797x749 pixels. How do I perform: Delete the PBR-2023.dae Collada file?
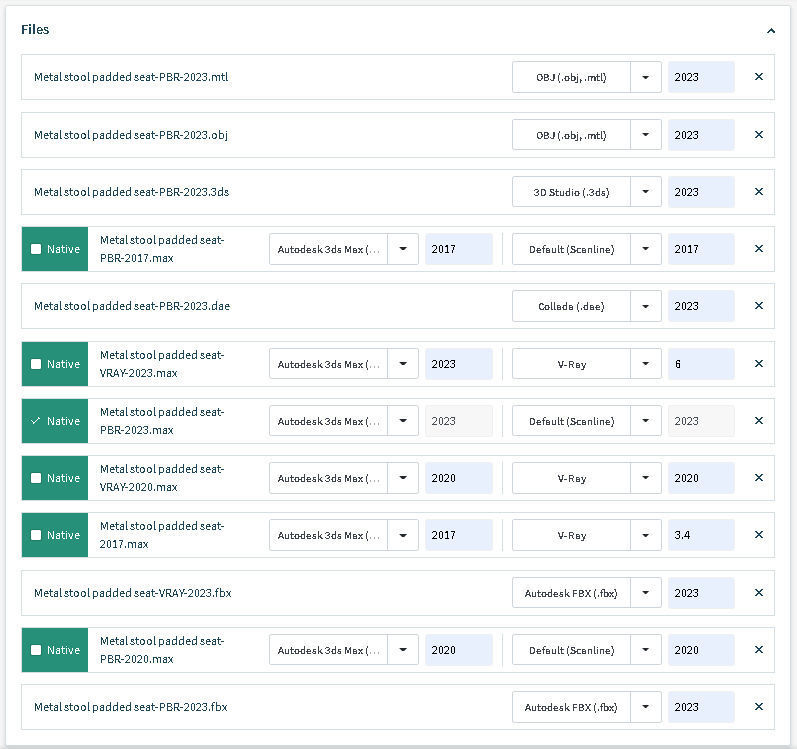click(758, 306)
